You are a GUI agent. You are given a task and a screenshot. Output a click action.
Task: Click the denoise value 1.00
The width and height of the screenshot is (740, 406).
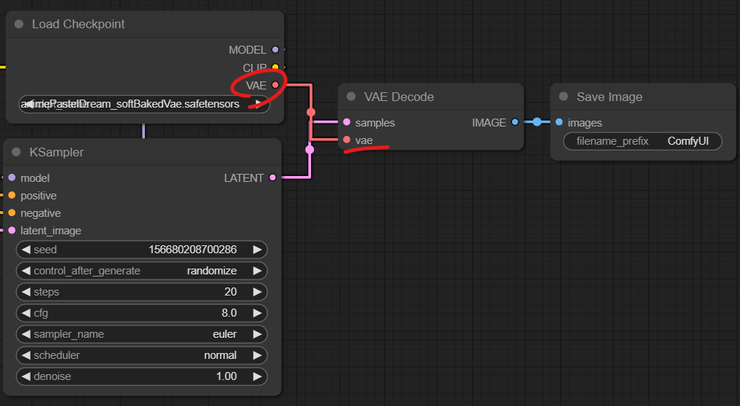[x=227, y=376]
